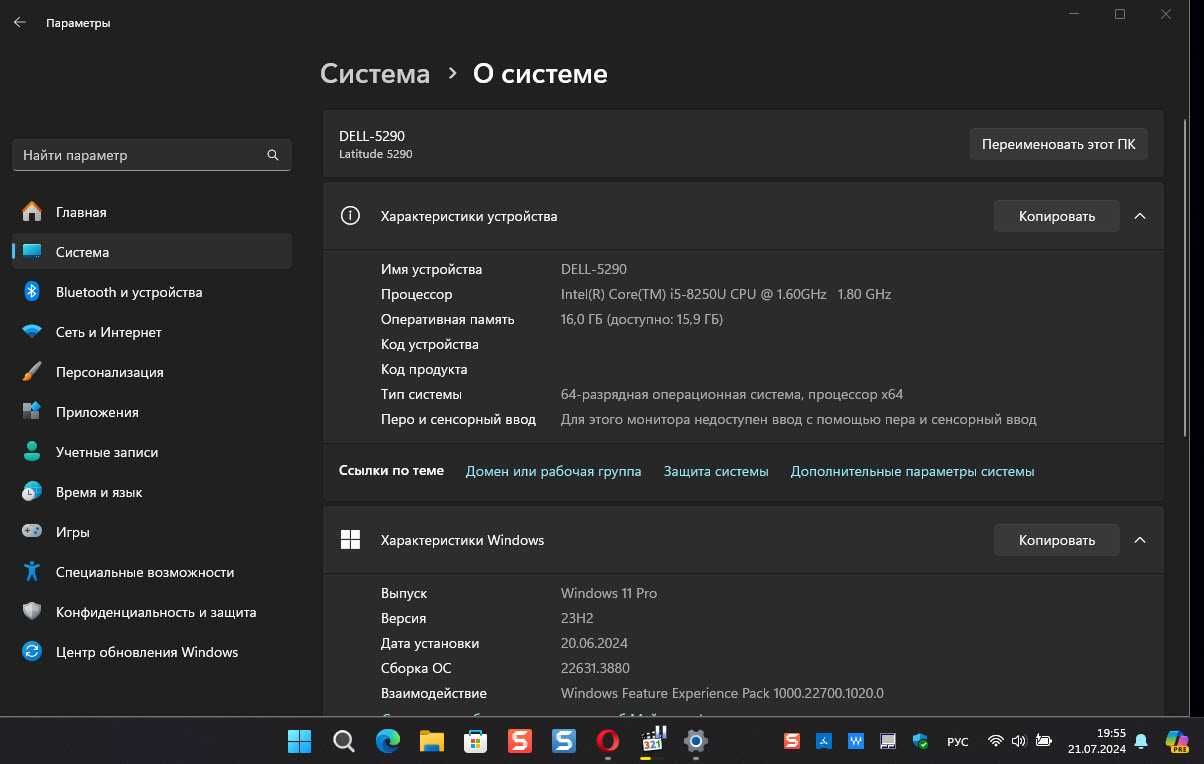The height and width of the screenshot is (764, 1204).
Task: Click the processor value Intel Core i5-8250U
Action: click(x=726, y=294)
